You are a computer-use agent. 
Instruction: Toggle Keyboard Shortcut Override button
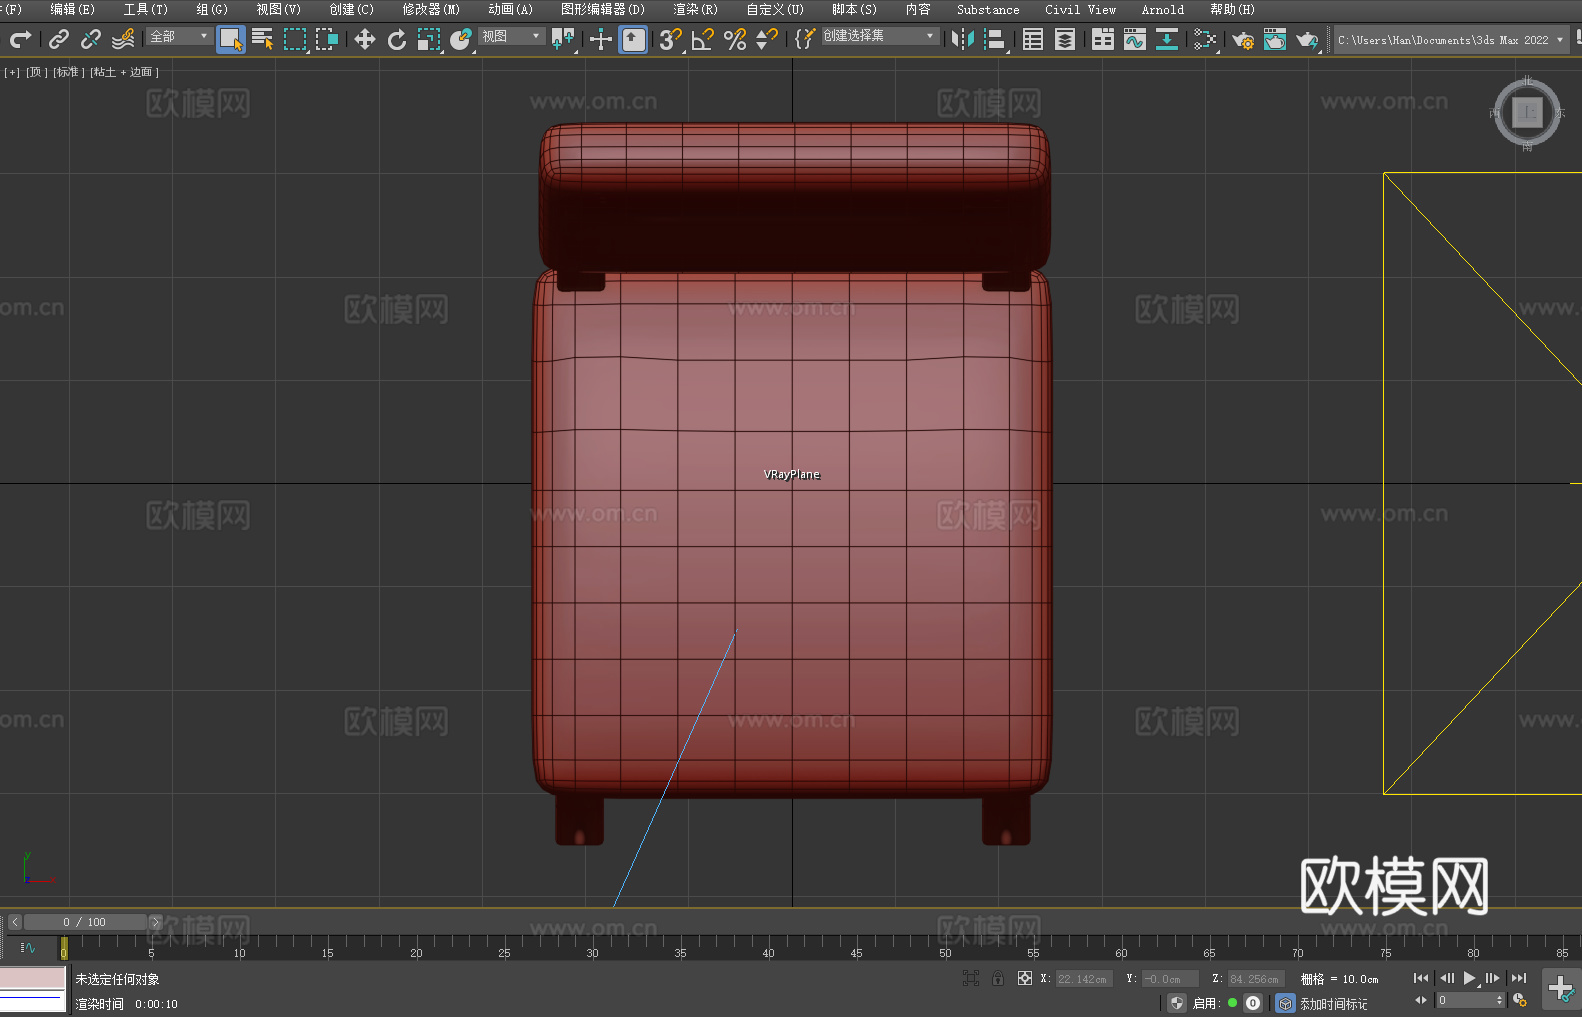click(633, 39)
